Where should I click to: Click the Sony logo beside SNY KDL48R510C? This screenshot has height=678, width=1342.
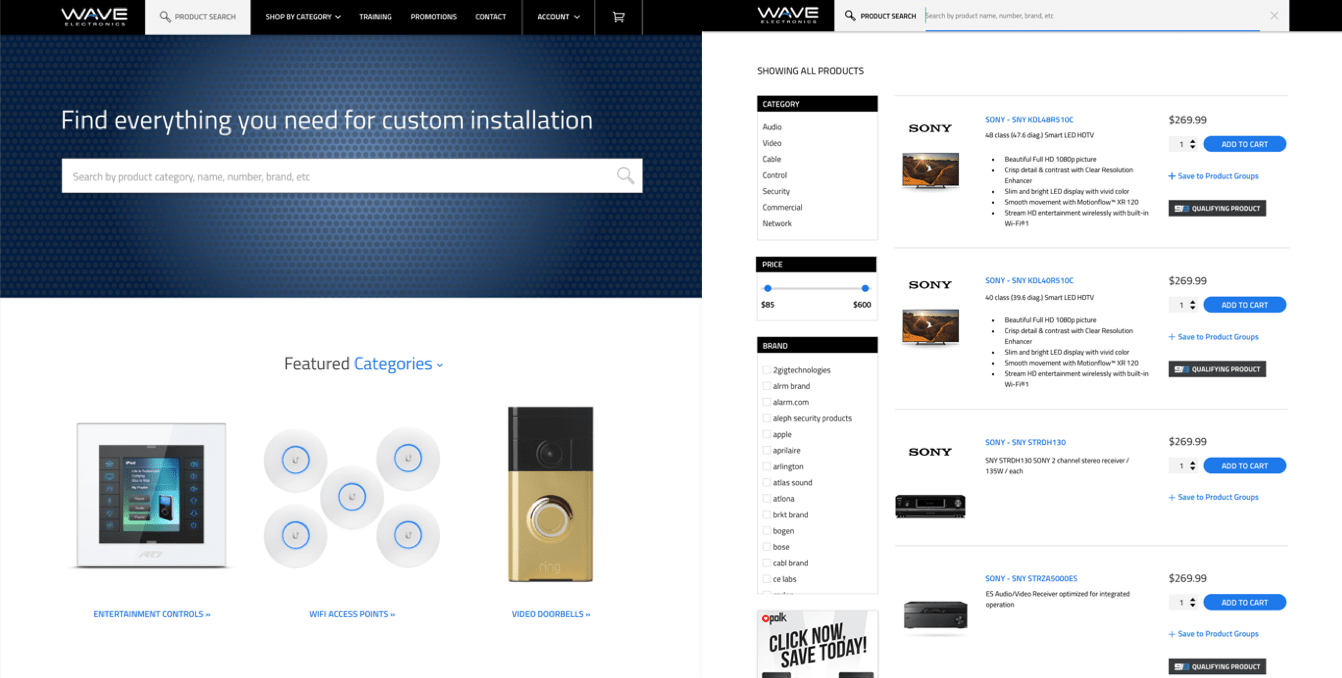930,128
